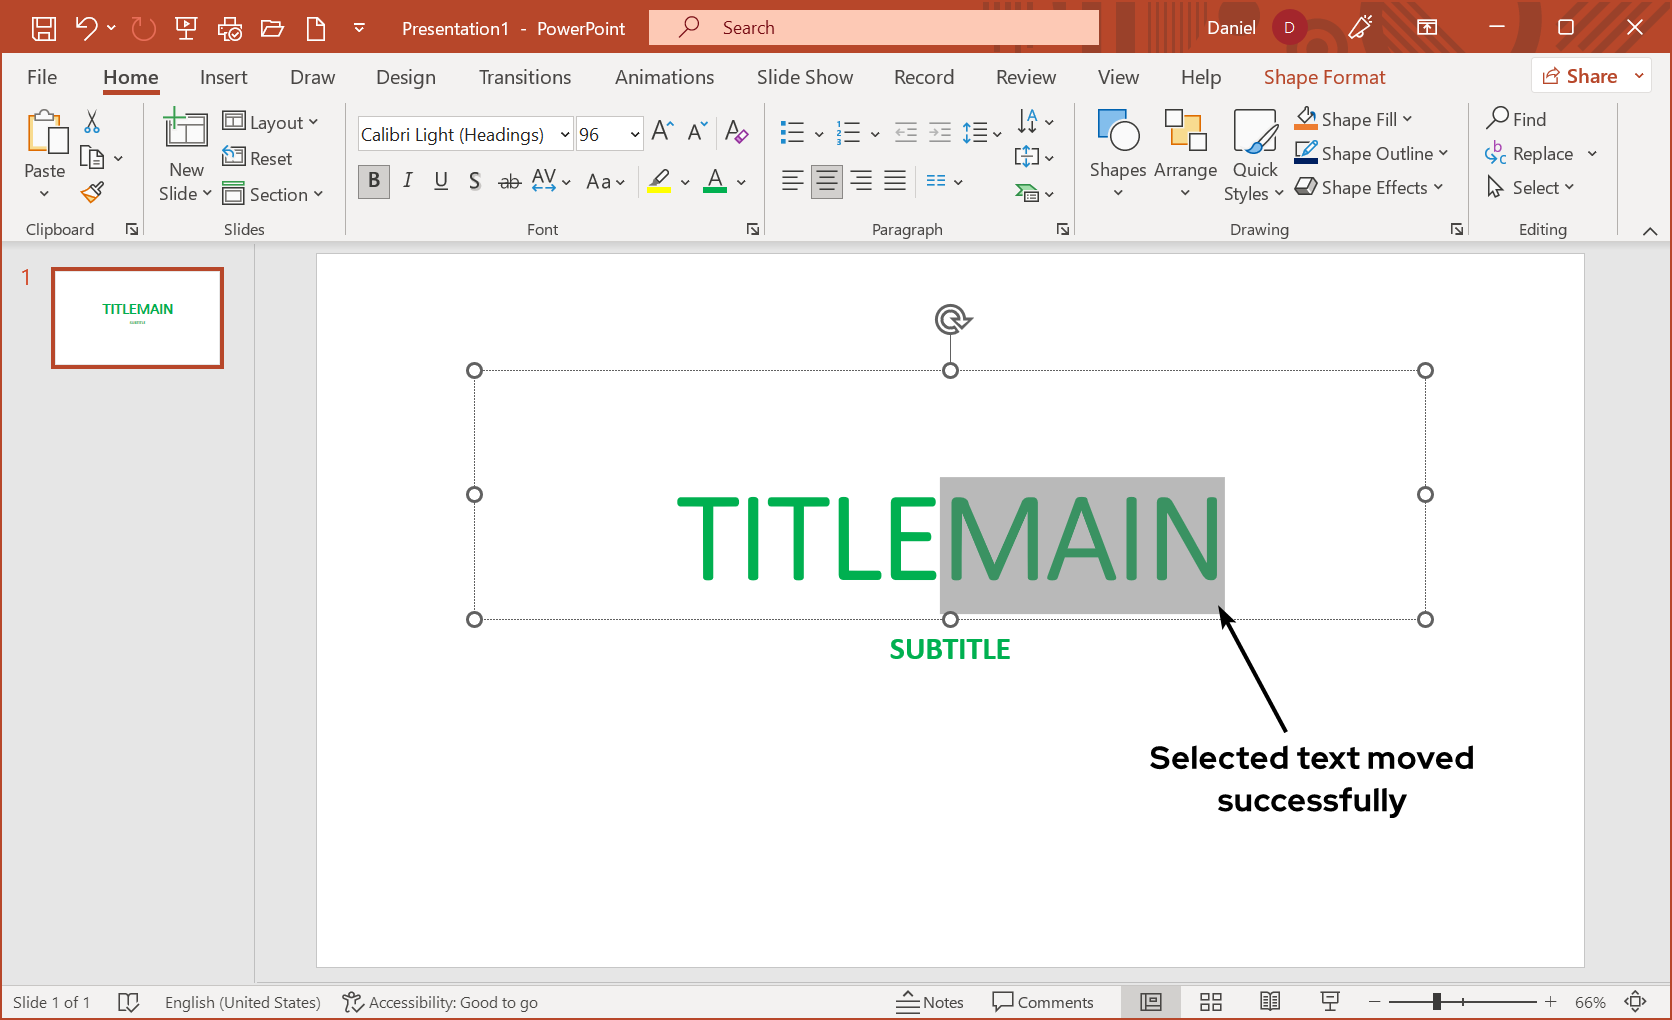
Task: Select slide 1 thumbnail
Action: pos(137,318)
